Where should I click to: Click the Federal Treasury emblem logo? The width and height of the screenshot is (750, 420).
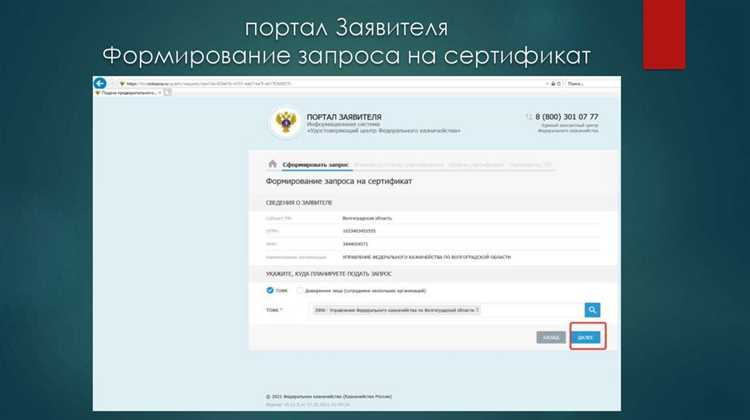286,122
